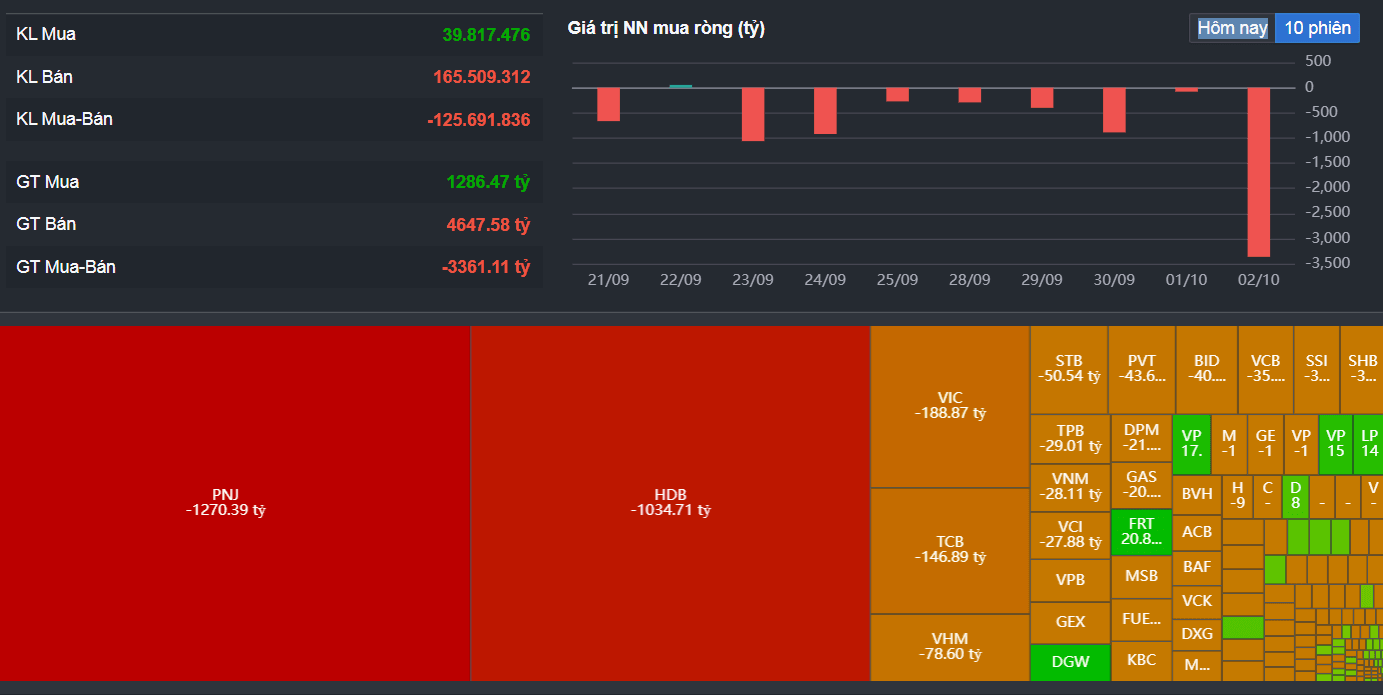Select the TPB tile showing -29.01 tỷ

point(1070,439)
